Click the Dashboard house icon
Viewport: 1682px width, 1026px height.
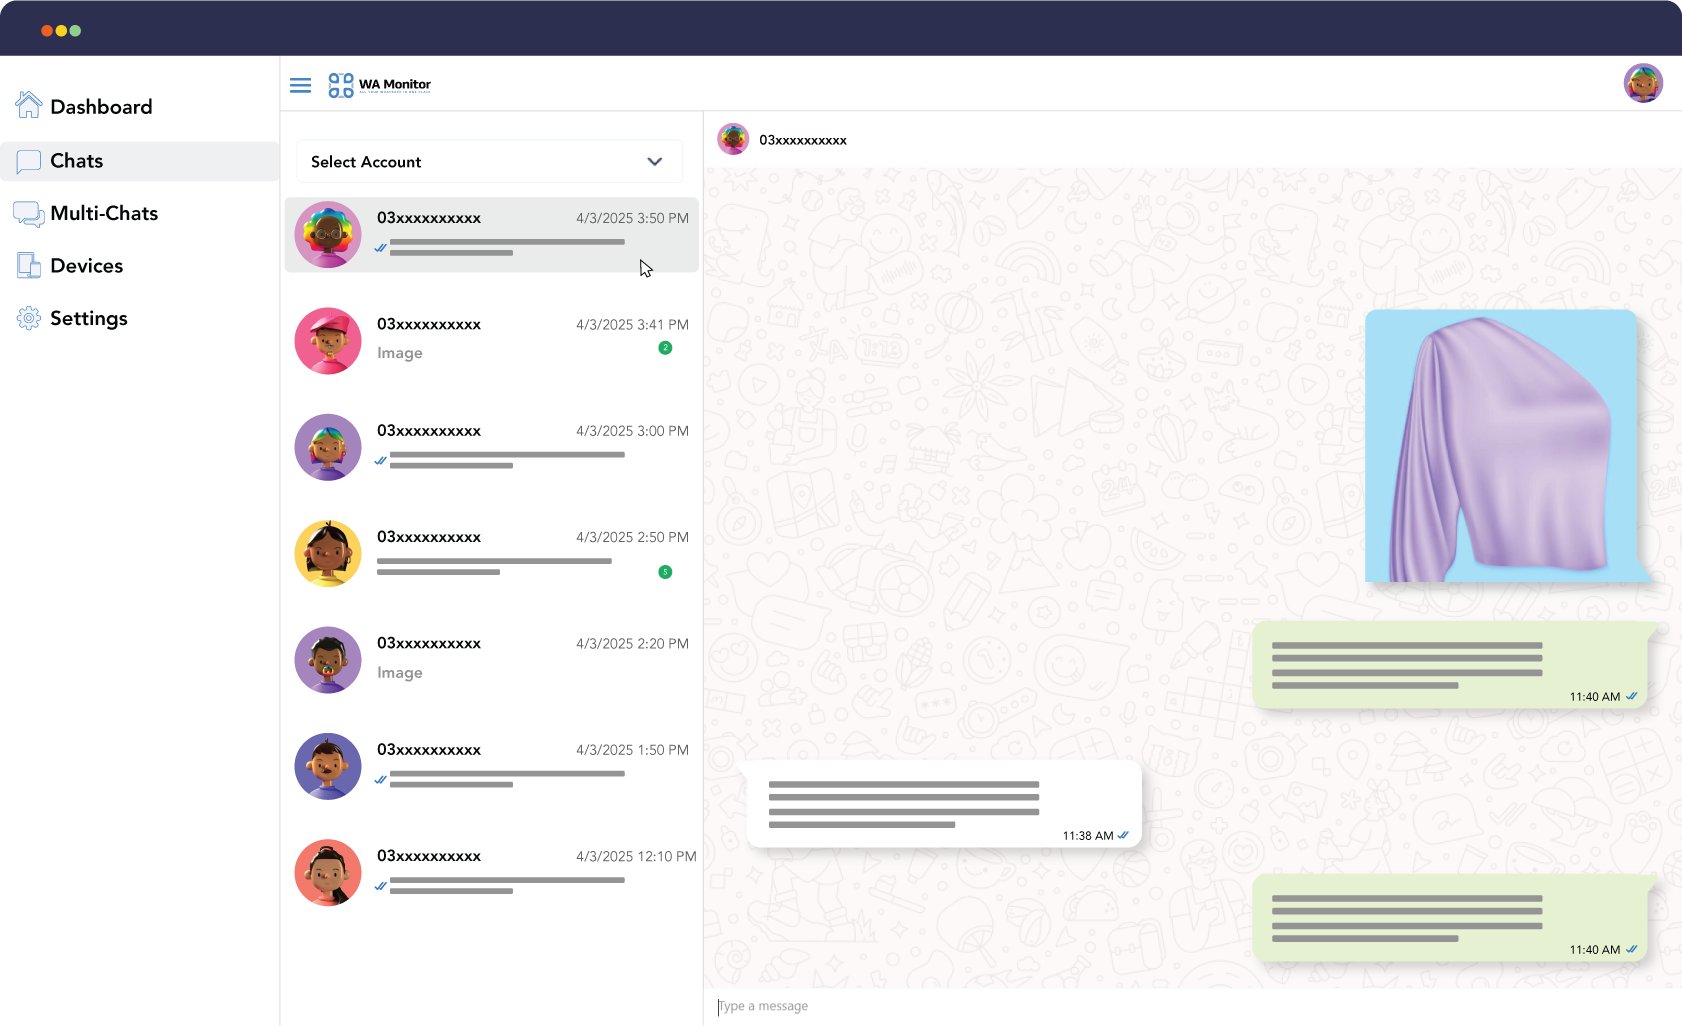29,105
